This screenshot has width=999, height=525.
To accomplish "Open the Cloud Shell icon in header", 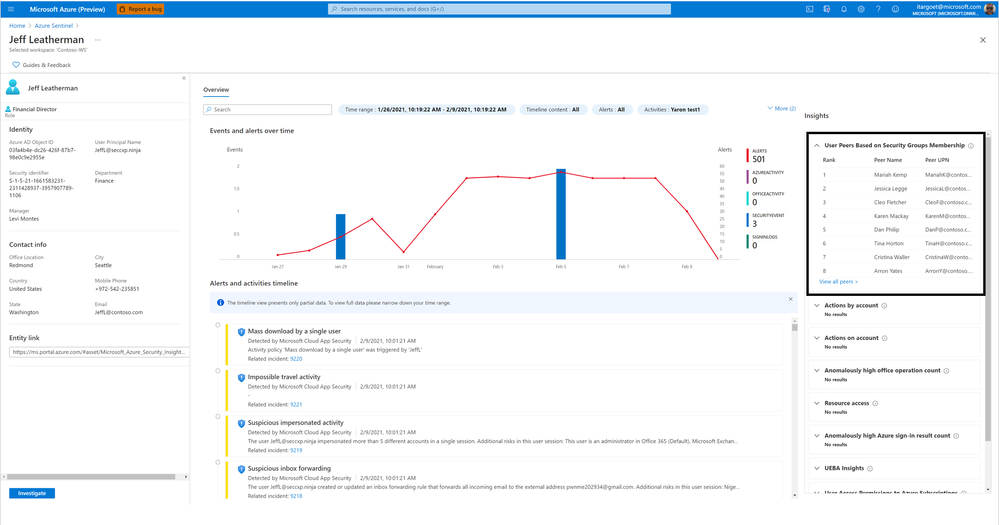I will coord(810,9).
